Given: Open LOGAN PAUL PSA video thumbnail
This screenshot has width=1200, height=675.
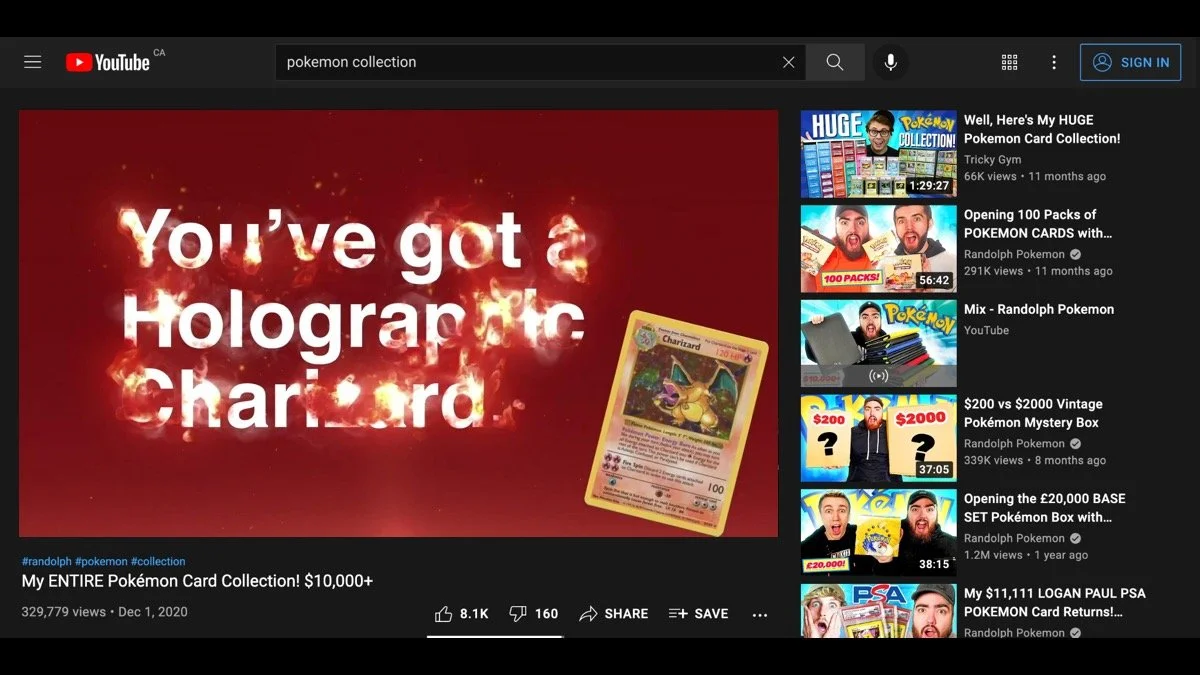Looking at the screenshot, I should (x=878, y=611).
